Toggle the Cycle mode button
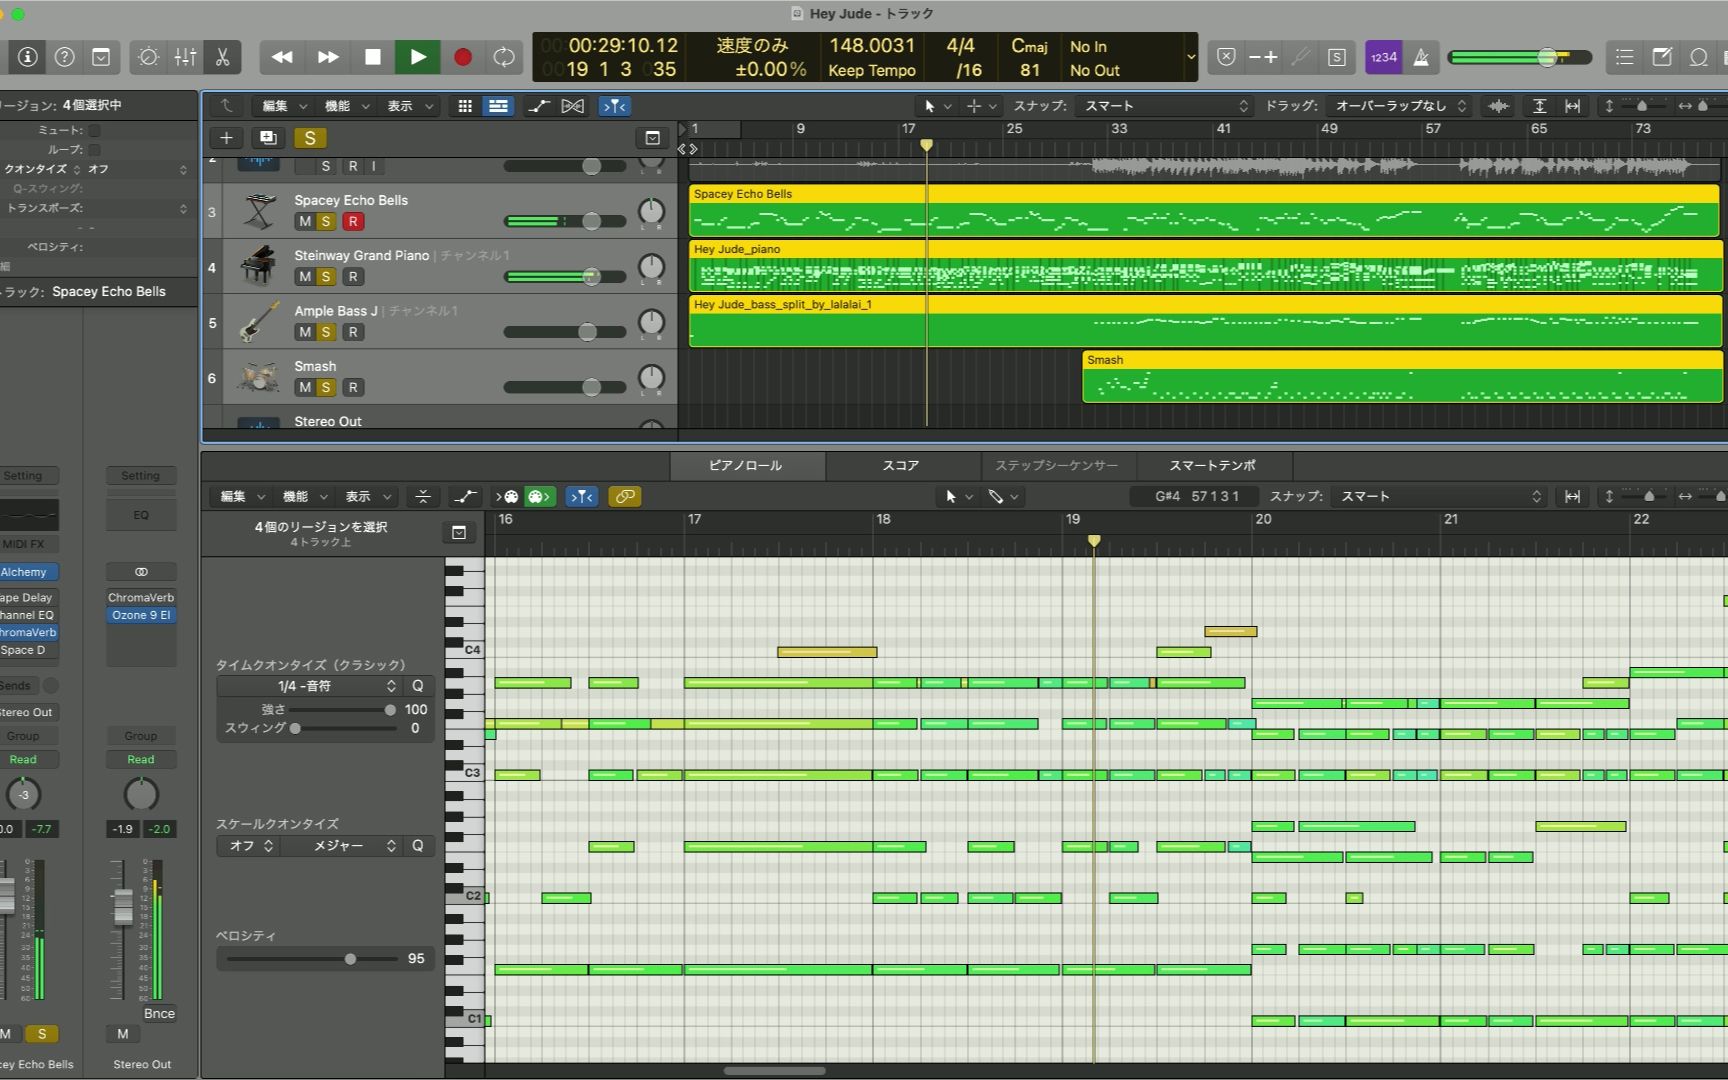 click(x=504, y=57)
